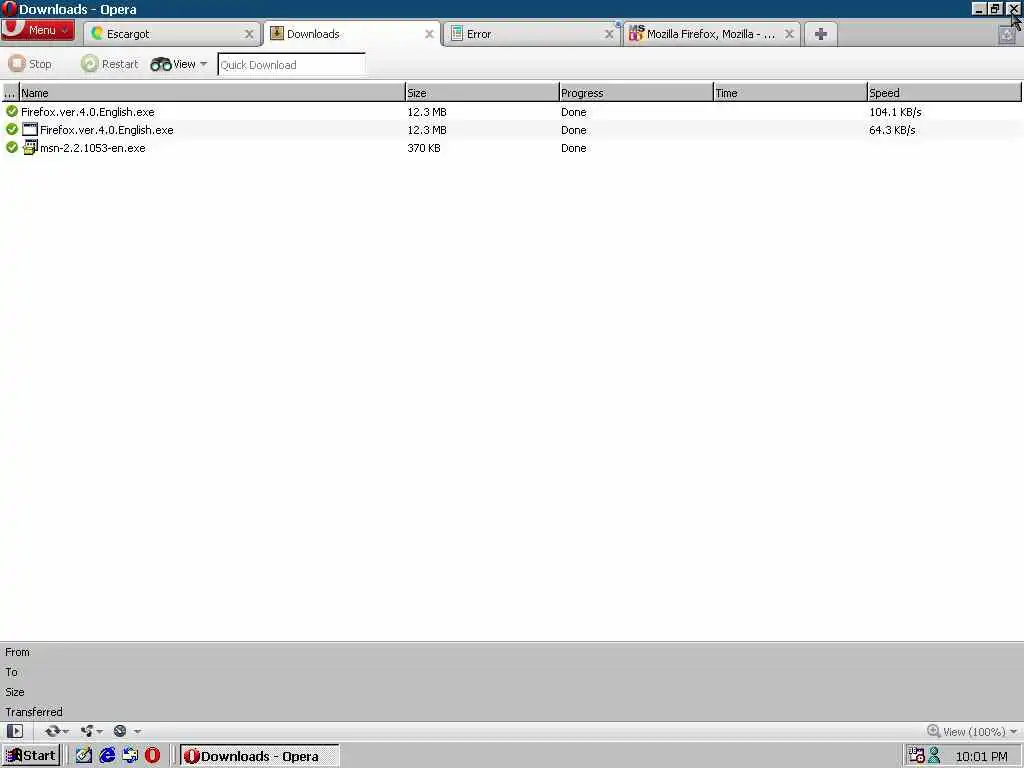Open the View (100%) zoom dropdown

point(973,731)
